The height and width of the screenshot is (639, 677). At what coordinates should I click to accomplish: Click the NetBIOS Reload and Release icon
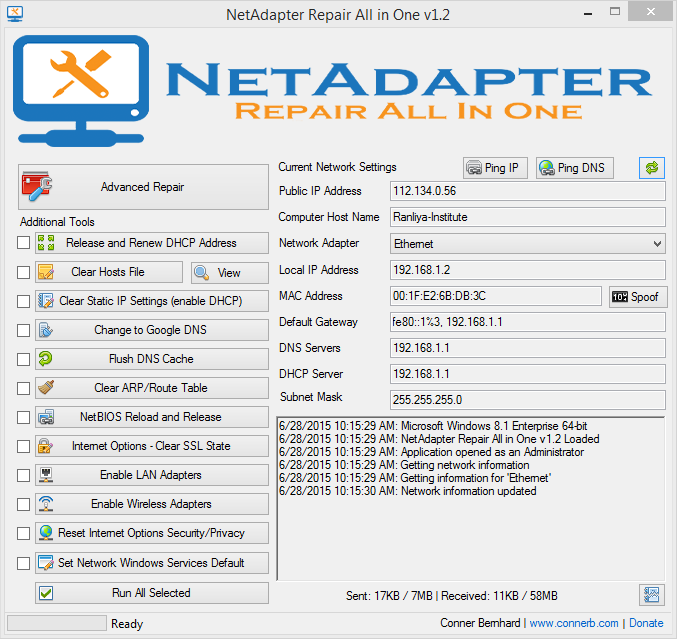click(46, 417)
